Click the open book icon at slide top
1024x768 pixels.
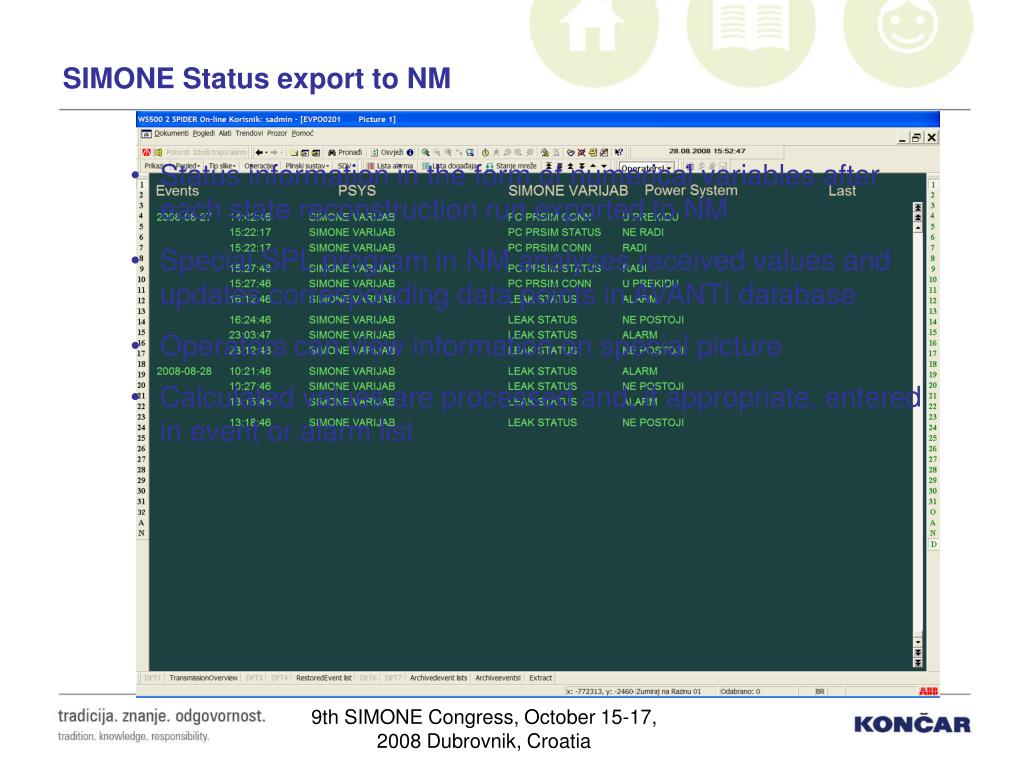point(750,27)
